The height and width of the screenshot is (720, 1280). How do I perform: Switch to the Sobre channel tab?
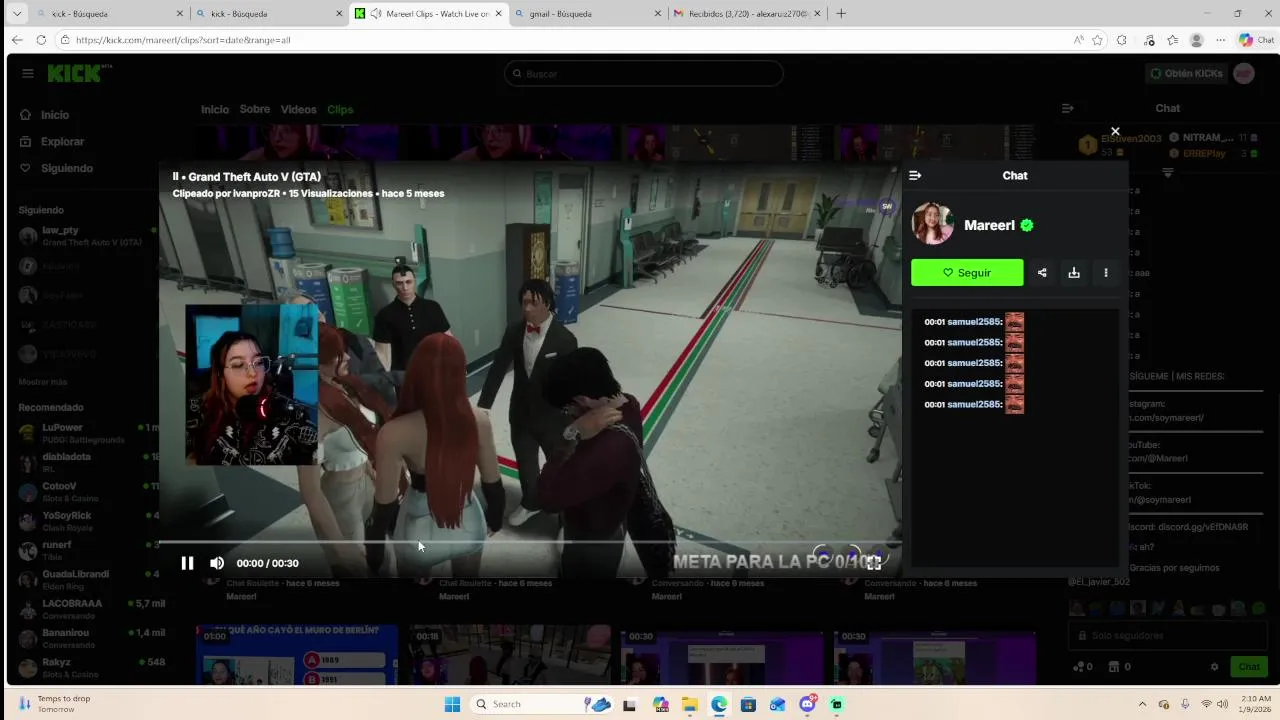point(254,109)
